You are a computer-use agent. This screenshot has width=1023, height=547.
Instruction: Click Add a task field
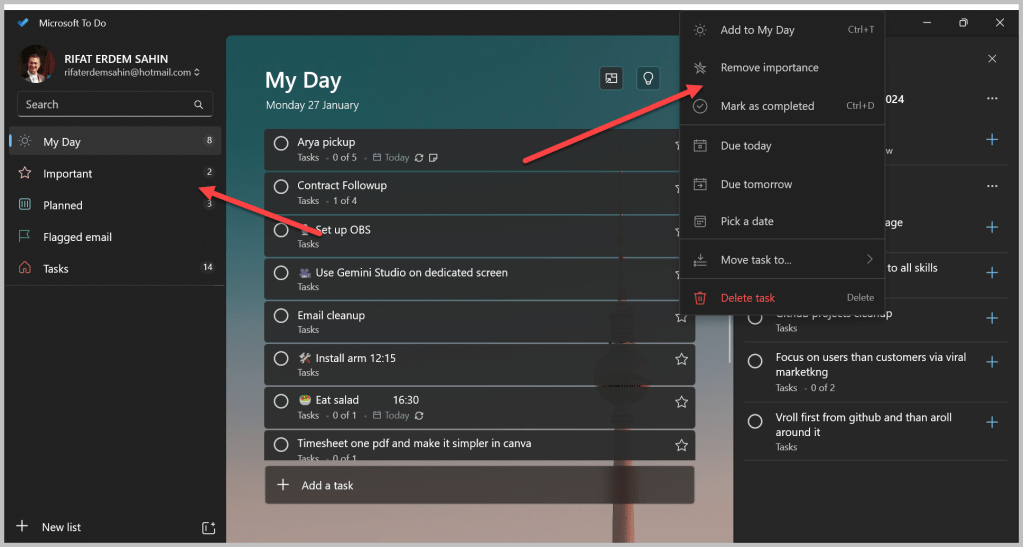(480, 485)
